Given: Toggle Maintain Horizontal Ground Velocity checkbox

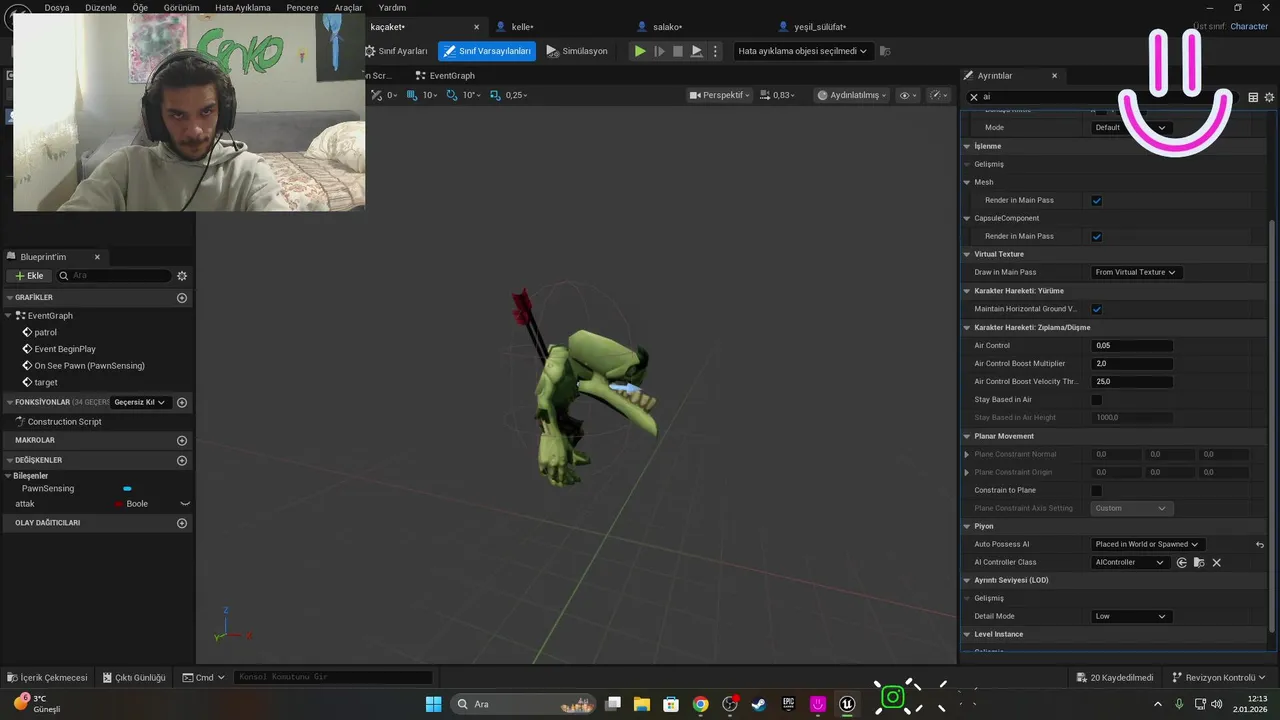Looking at the screenshot, I should 1097,309.
